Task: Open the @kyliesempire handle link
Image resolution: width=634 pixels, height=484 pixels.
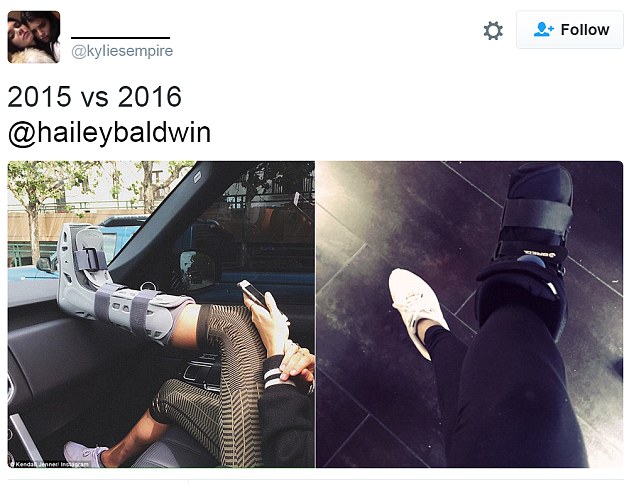Action: pos(122,51)
